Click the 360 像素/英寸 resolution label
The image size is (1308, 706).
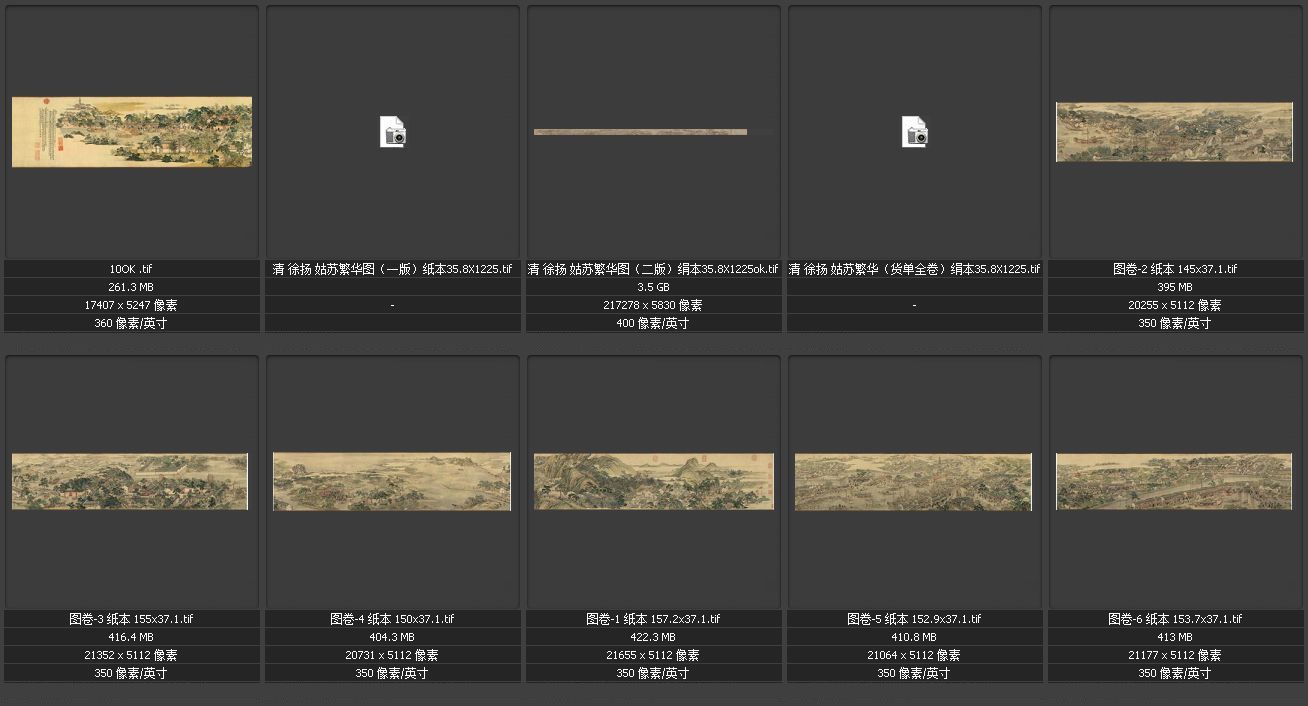tap(131, 323)
